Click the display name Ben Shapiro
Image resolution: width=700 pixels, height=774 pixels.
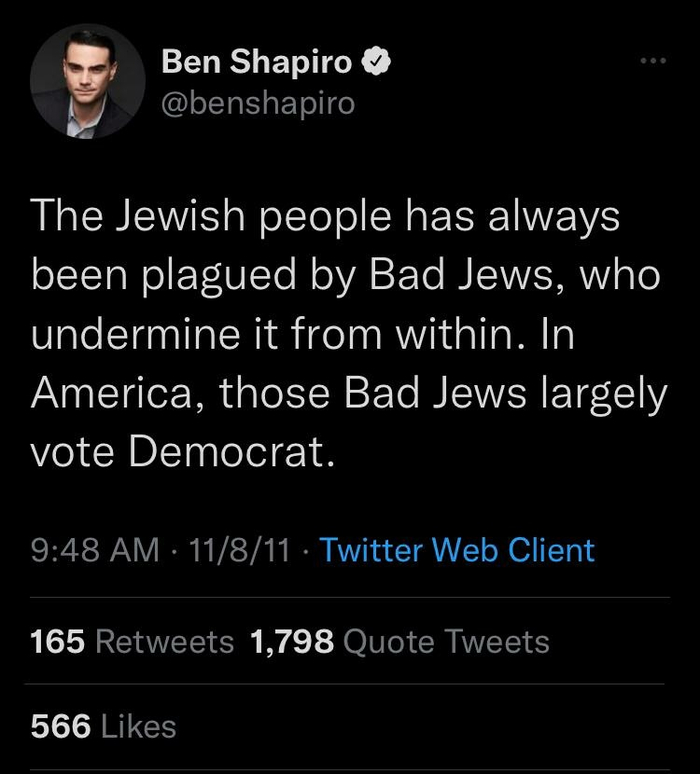257,63
